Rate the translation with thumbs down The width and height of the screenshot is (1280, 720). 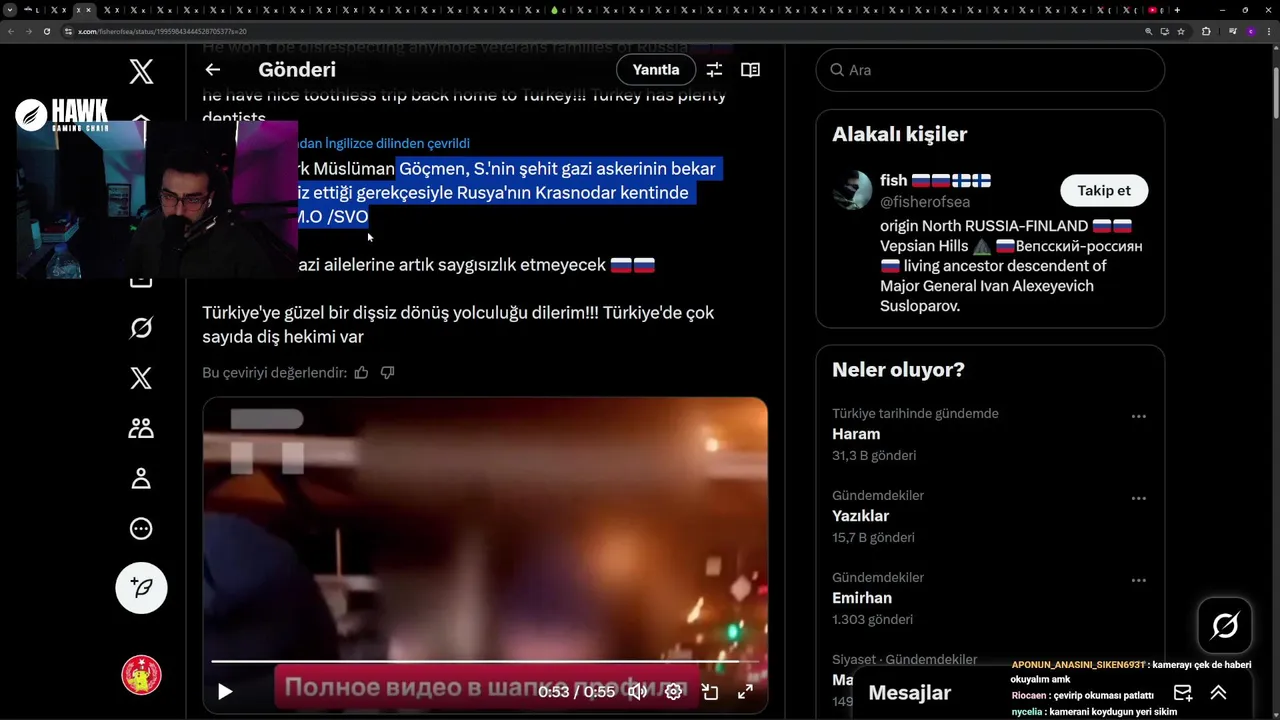pyautogui.click(x=388, y=373)
